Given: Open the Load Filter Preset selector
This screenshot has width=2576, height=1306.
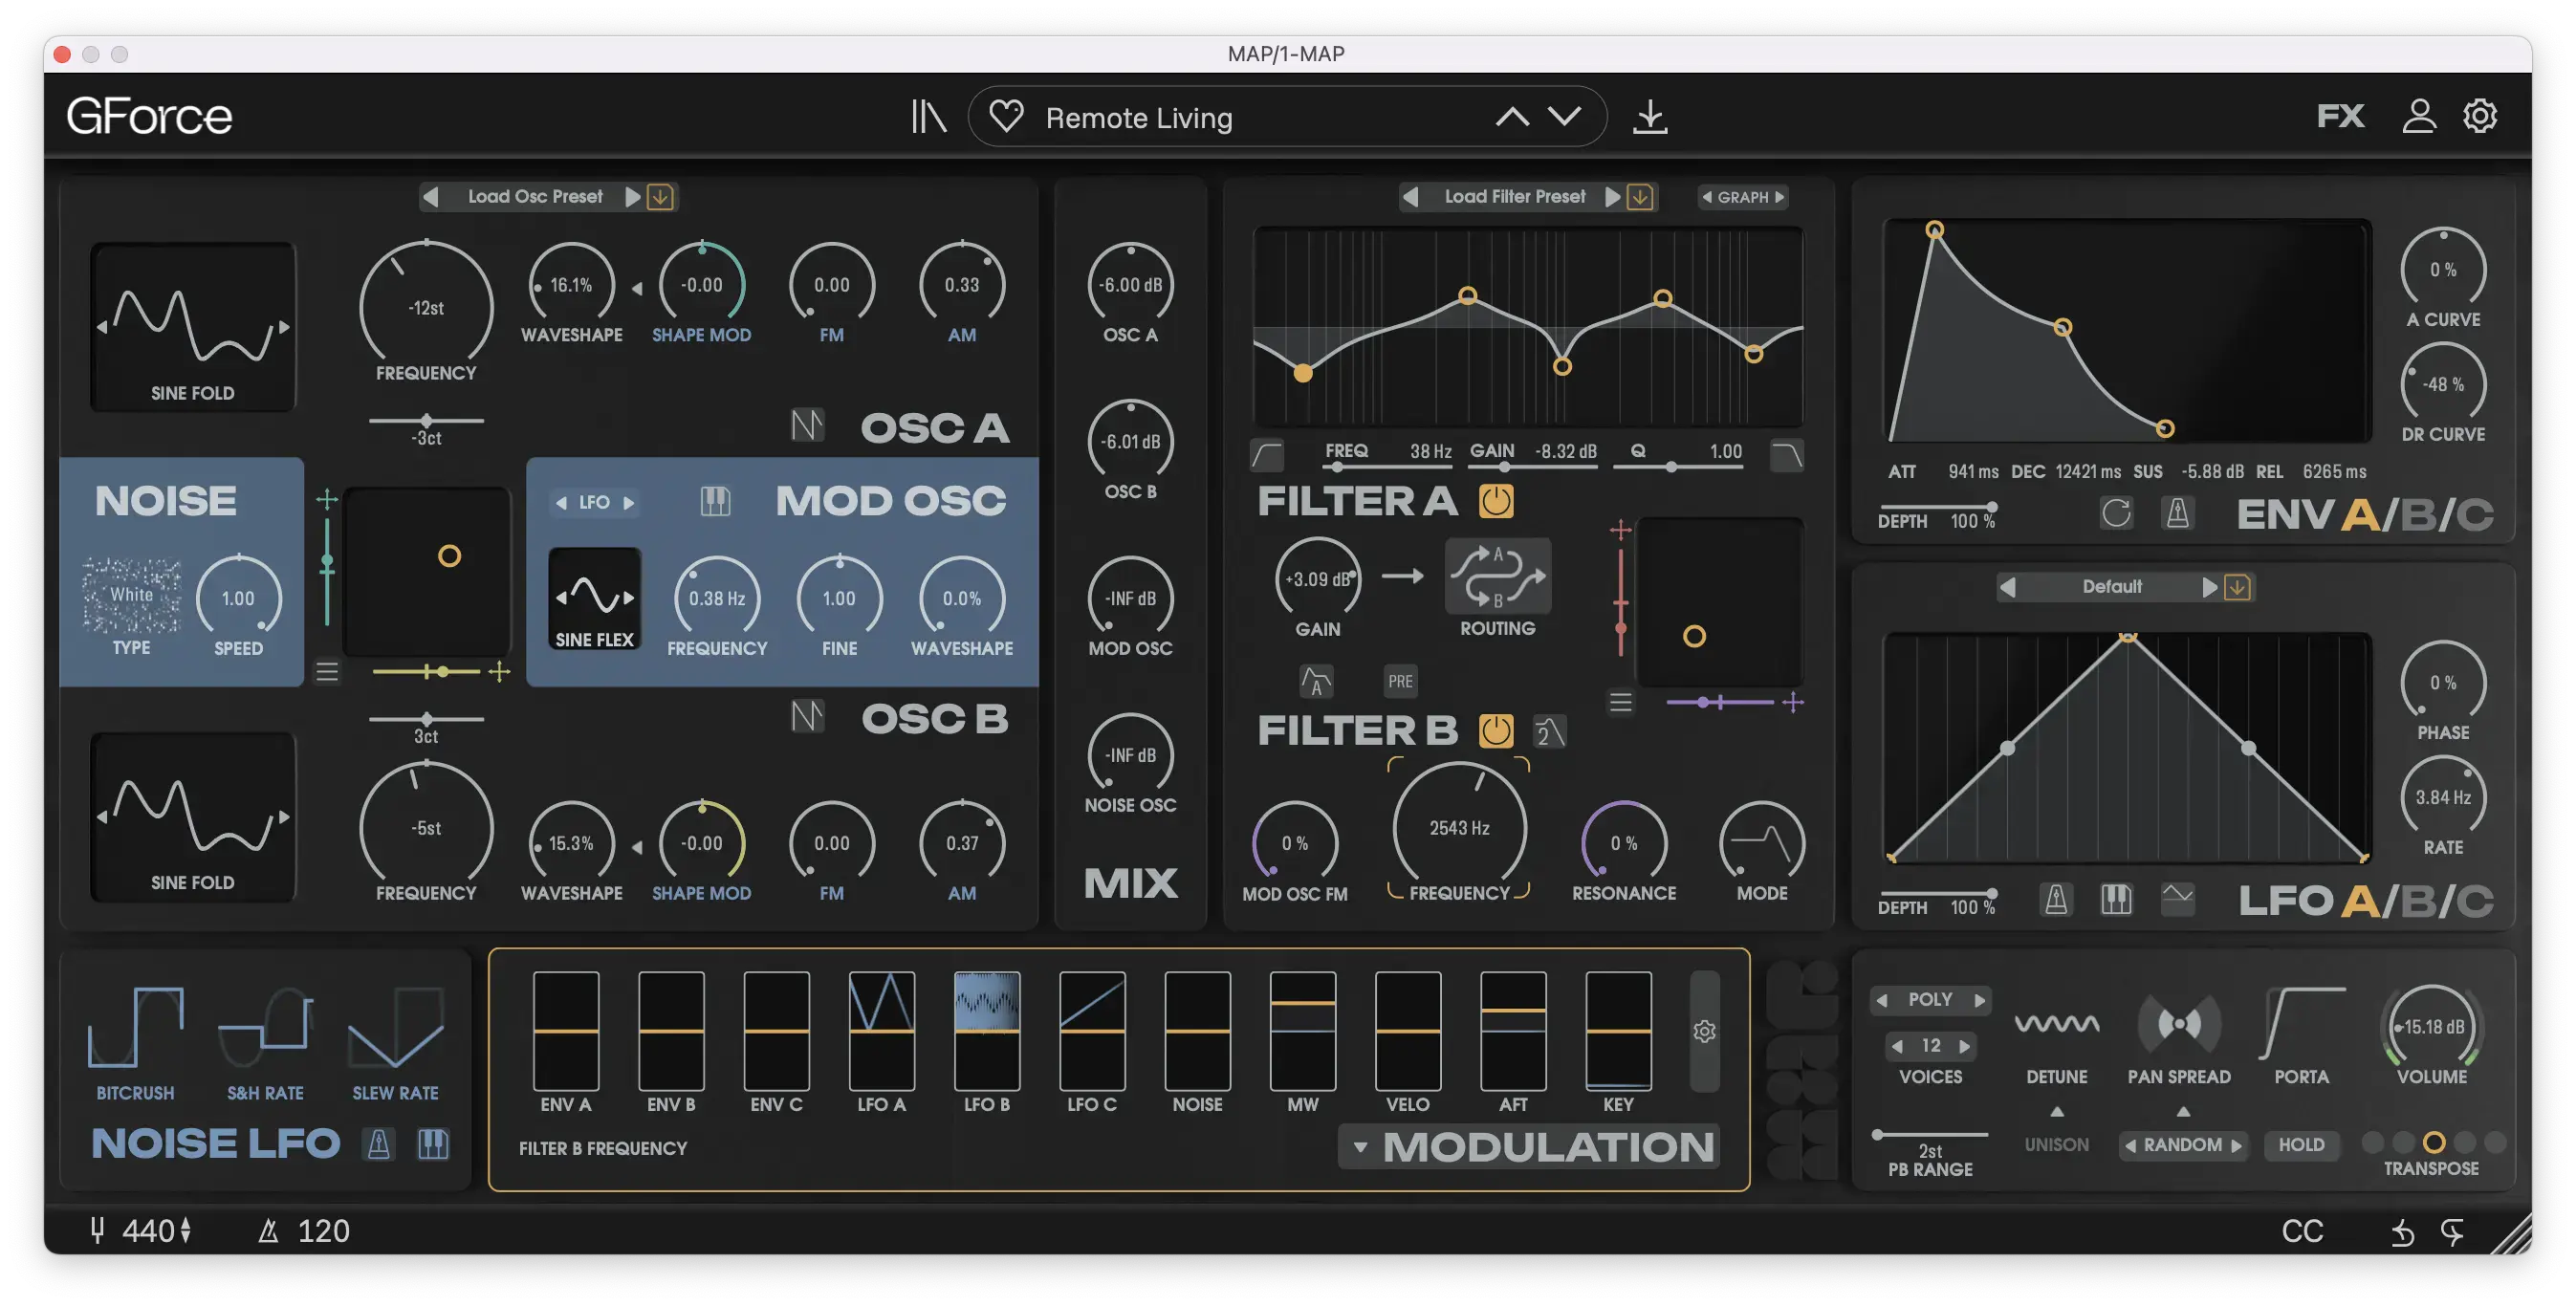Looking at the screenshot, I should tap(1514, 197).
